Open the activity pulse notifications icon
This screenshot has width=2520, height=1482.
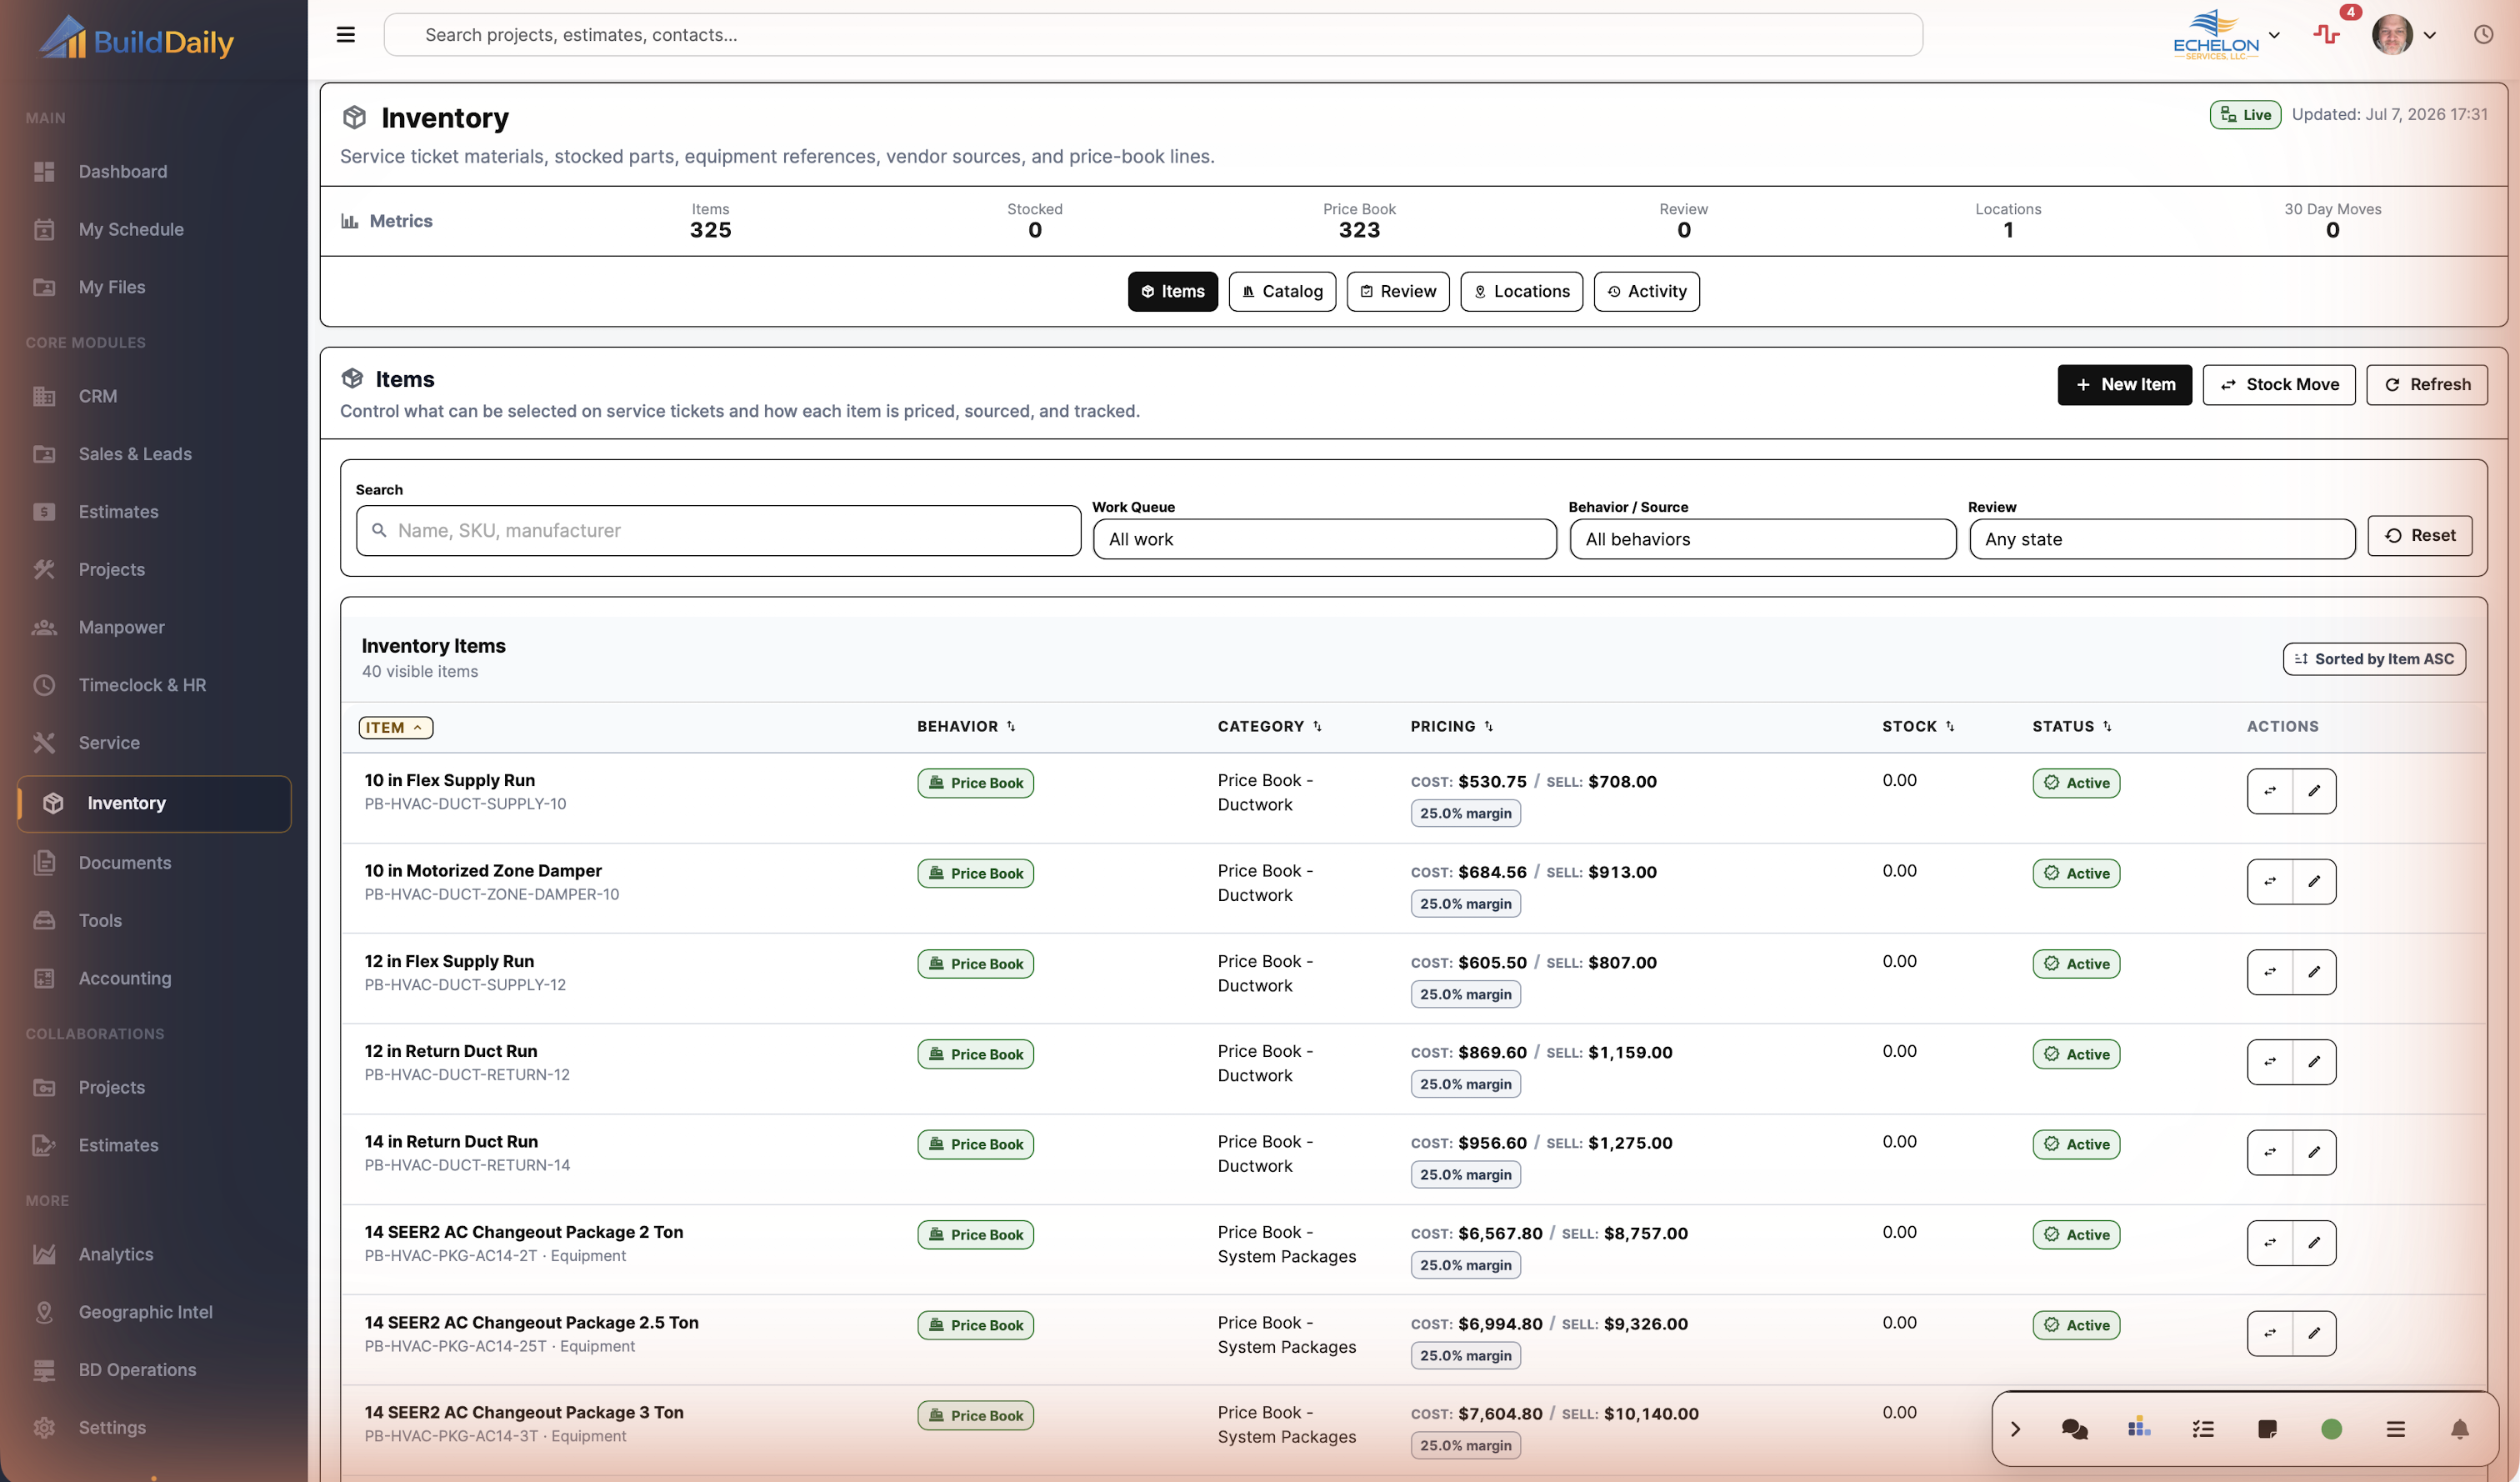pyautogui.click(x=2326, y=35)
